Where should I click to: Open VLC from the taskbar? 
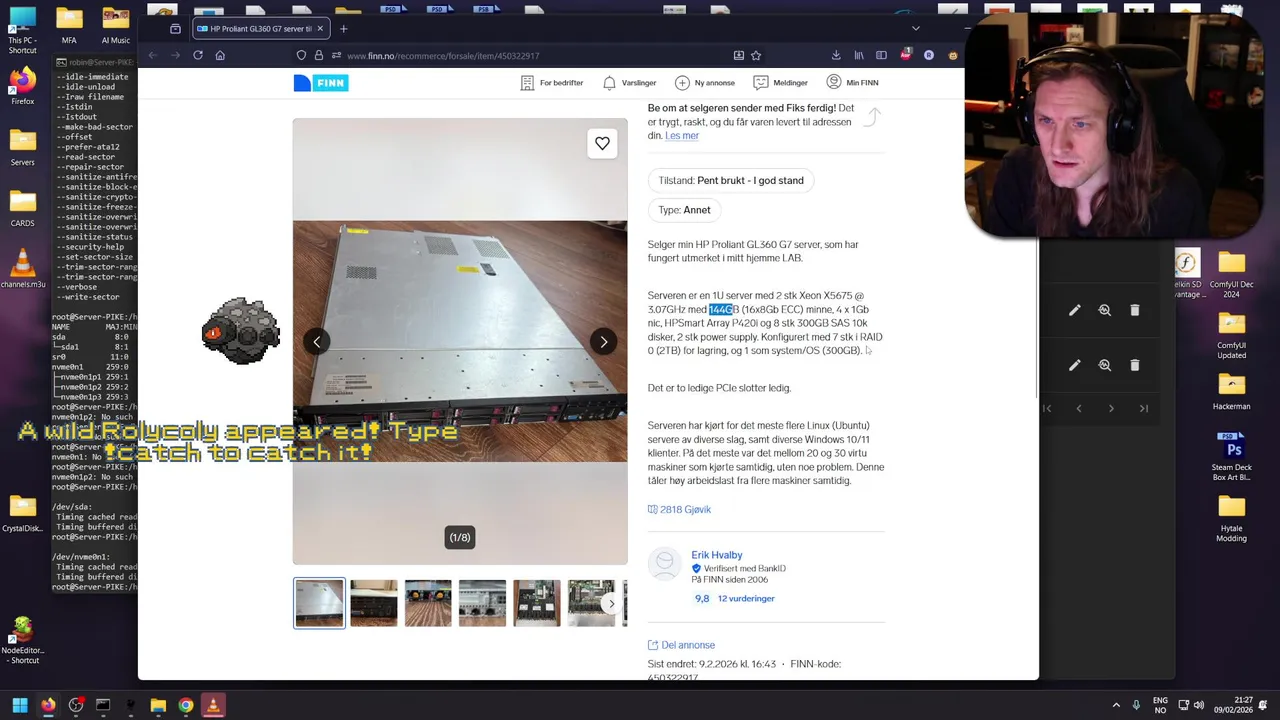[x=213, y=705]
